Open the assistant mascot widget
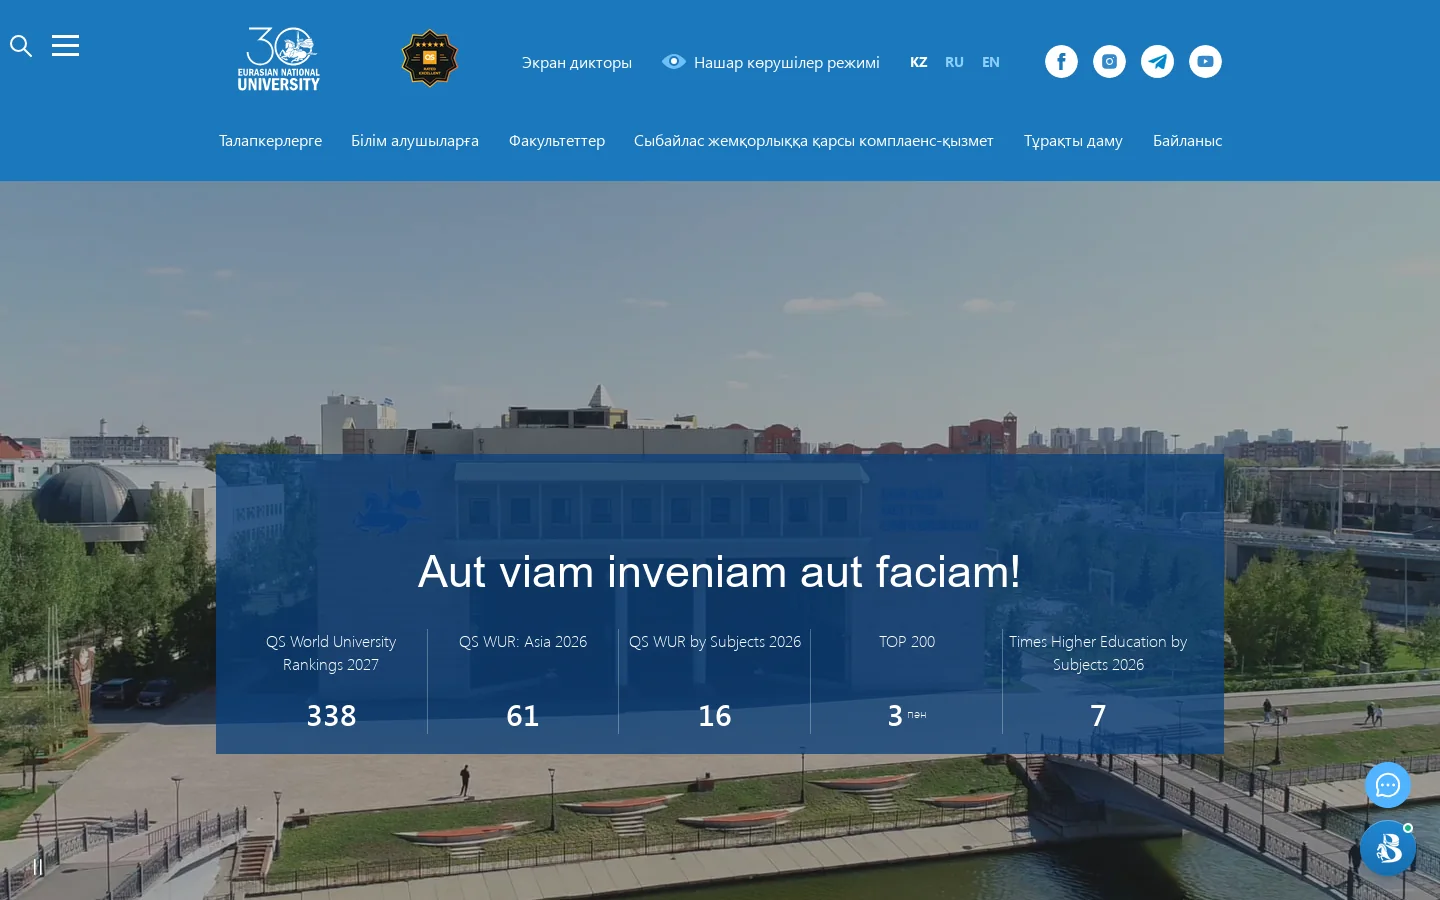Screen dimensions: 1440x900 click(1388, 848)
